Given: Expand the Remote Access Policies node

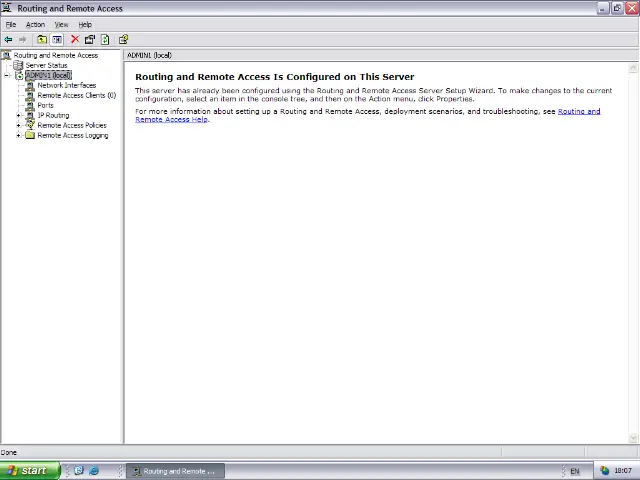Looking at the screenshot, I should (19, 125).
